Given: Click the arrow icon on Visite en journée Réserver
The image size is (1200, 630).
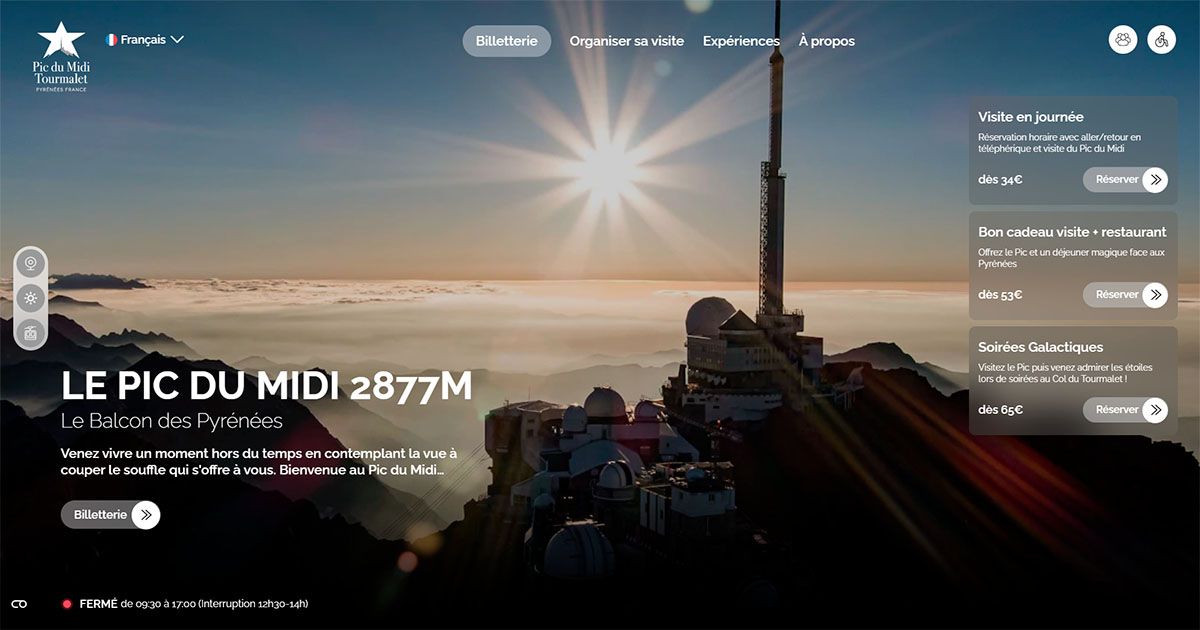Looking at the screenshot, I should click(x=1155, y=180).
